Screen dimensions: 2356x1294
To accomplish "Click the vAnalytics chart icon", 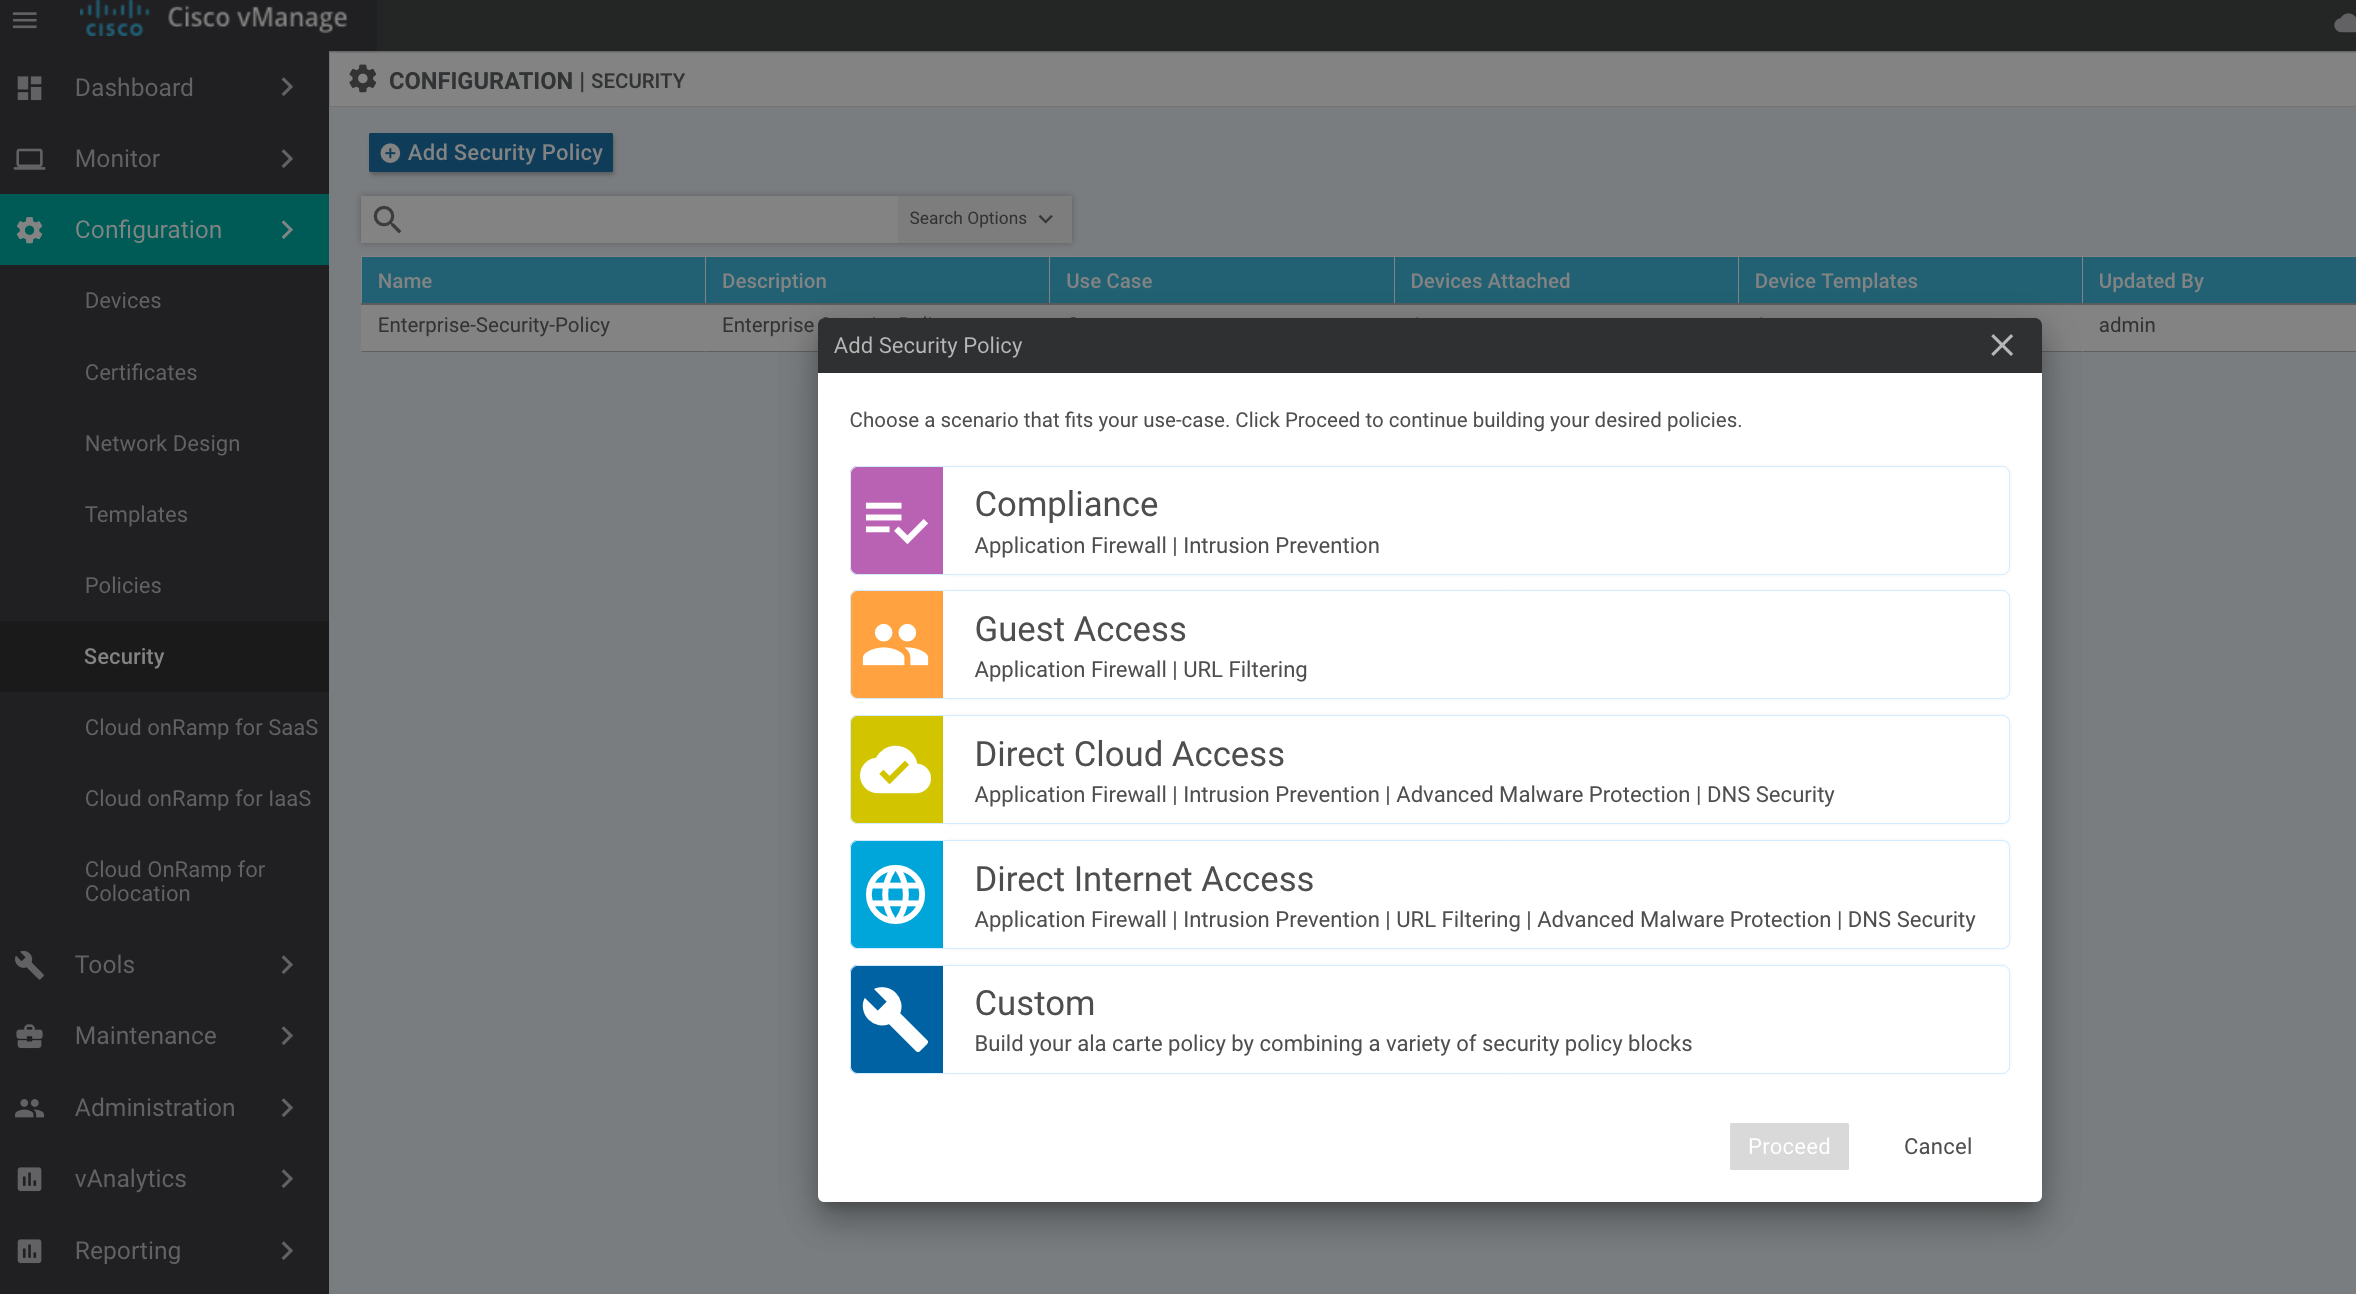I will point(30,1179).
